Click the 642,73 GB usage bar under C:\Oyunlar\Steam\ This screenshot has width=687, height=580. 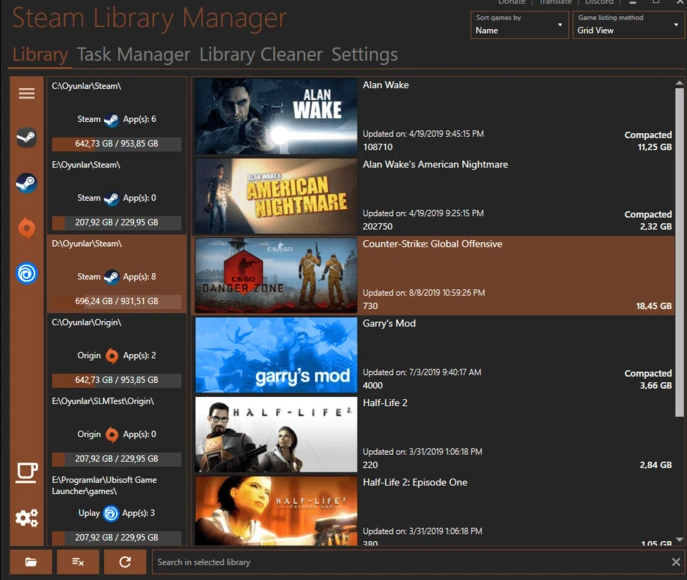pyautogui.click(x=117, y=144)
